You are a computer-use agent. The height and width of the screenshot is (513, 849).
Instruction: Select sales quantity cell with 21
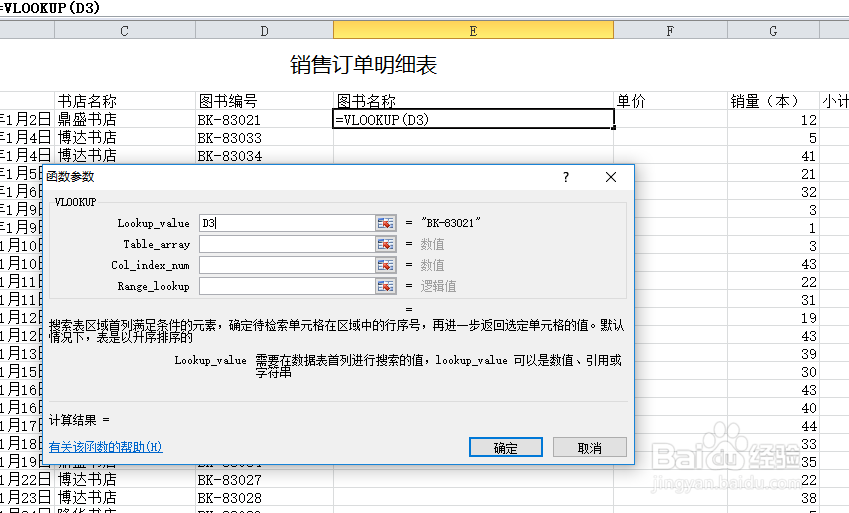coord(773,174)
